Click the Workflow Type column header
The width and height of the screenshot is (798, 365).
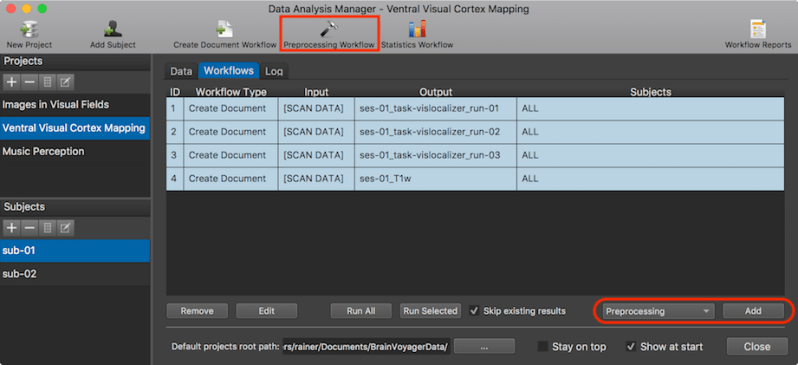pos(231,92)
